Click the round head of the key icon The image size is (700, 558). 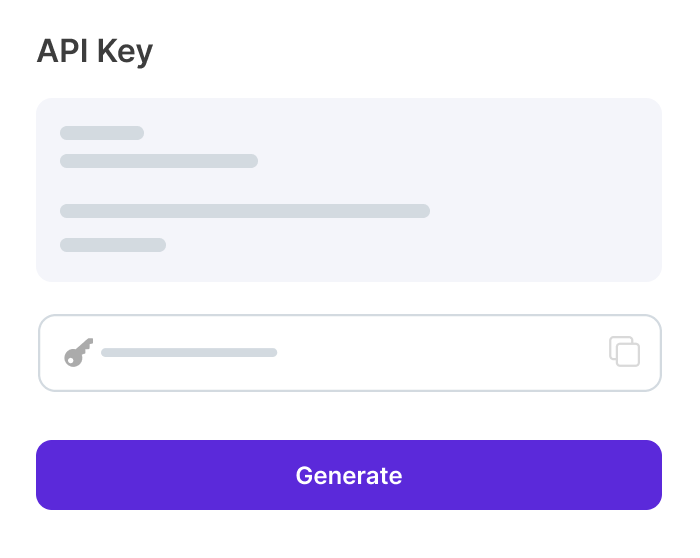(72, 358)
